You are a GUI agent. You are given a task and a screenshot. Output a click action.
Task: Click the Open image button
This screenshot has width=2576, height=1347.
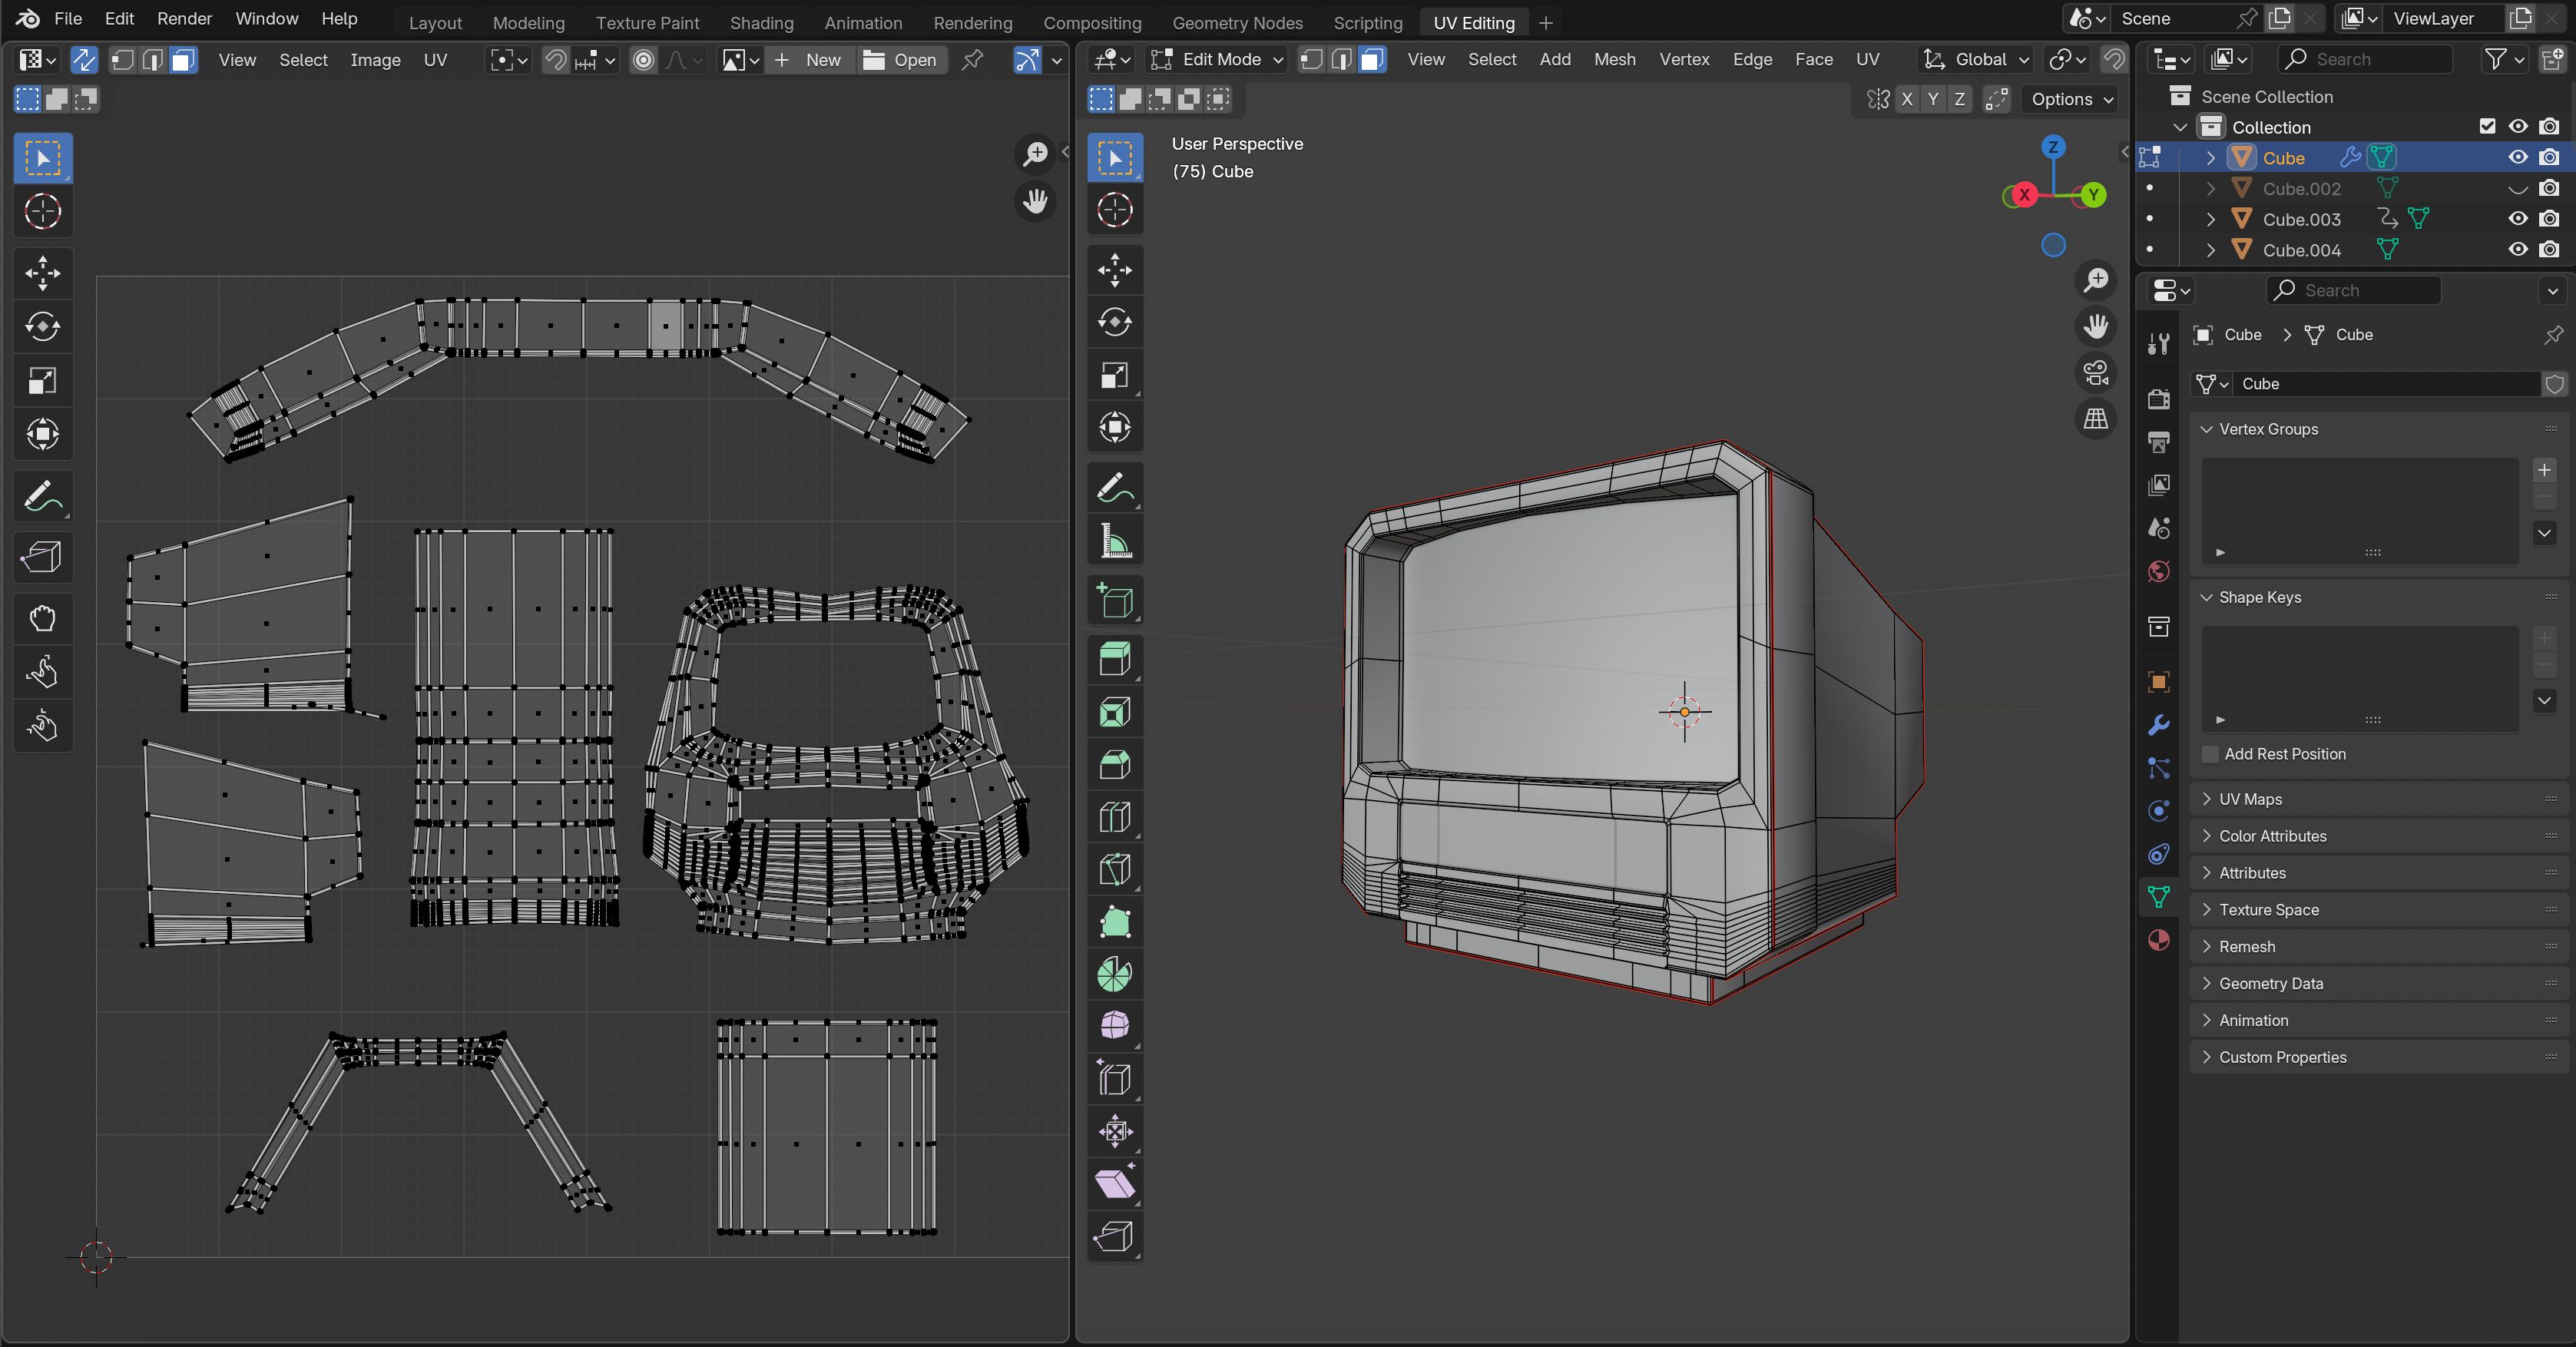tap(900, 60)
